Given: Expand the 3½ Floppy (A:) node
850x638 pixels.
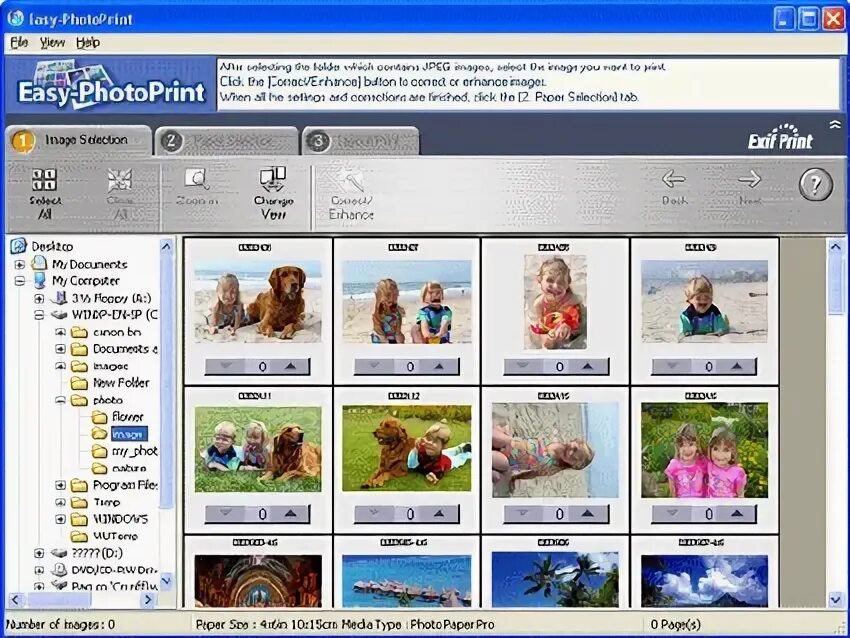Looking at the screenshot, I should point(39,299).
